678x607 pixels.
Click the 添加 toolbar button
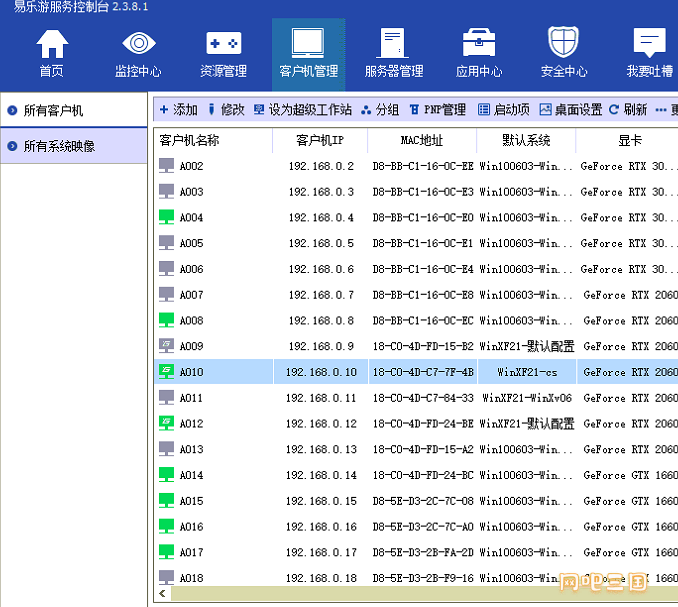pos(178,110)
